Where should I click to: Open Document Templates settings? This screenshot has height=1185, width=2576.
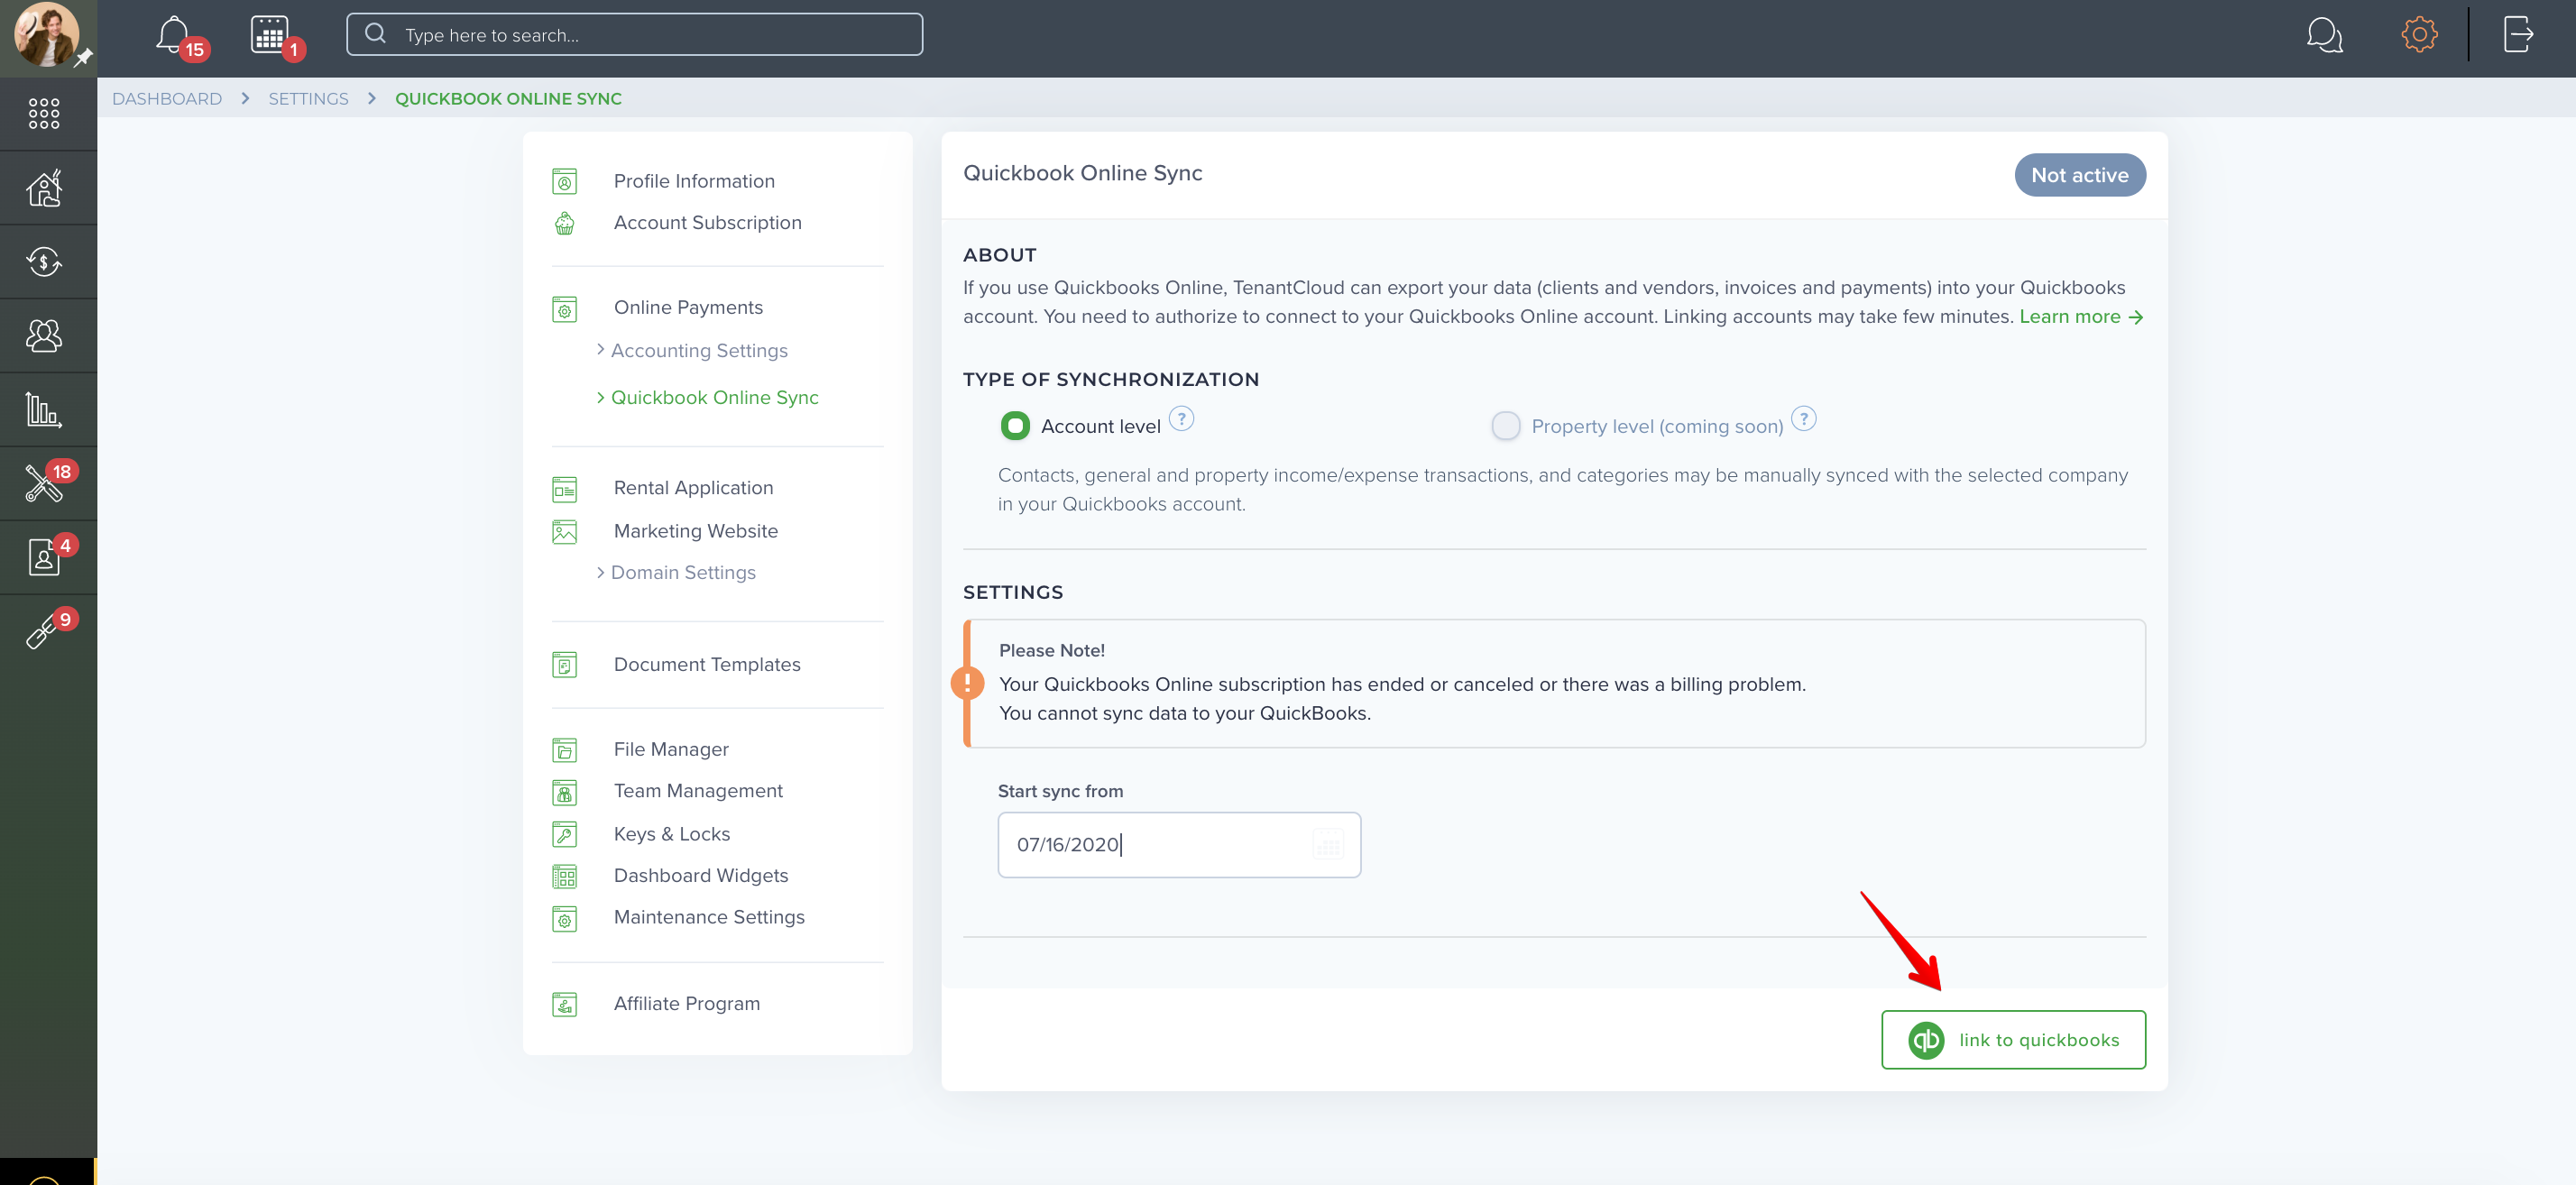(707, 664)
